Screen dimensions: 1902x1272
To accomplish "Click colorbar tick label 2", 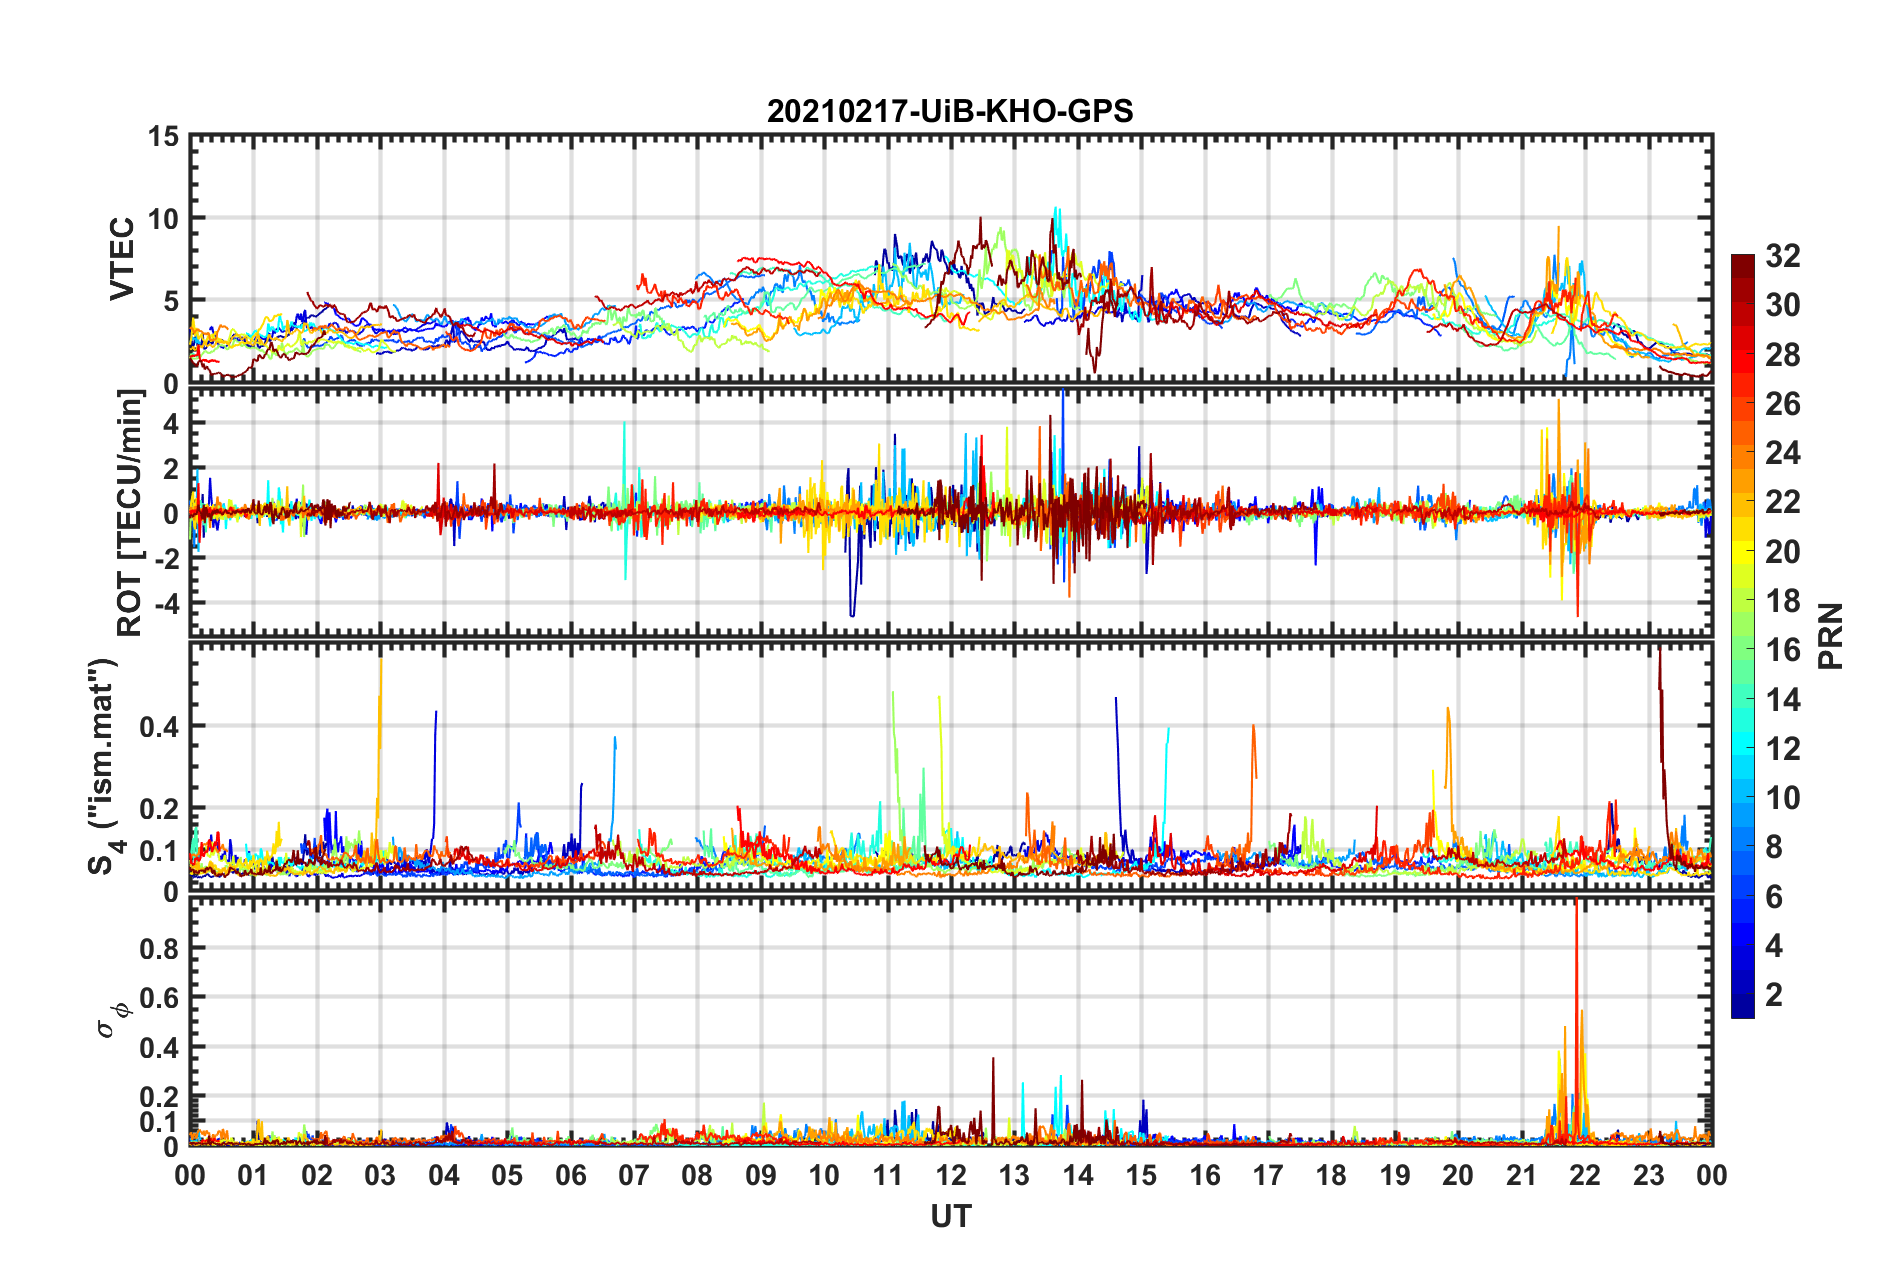I will (1774, 994).
